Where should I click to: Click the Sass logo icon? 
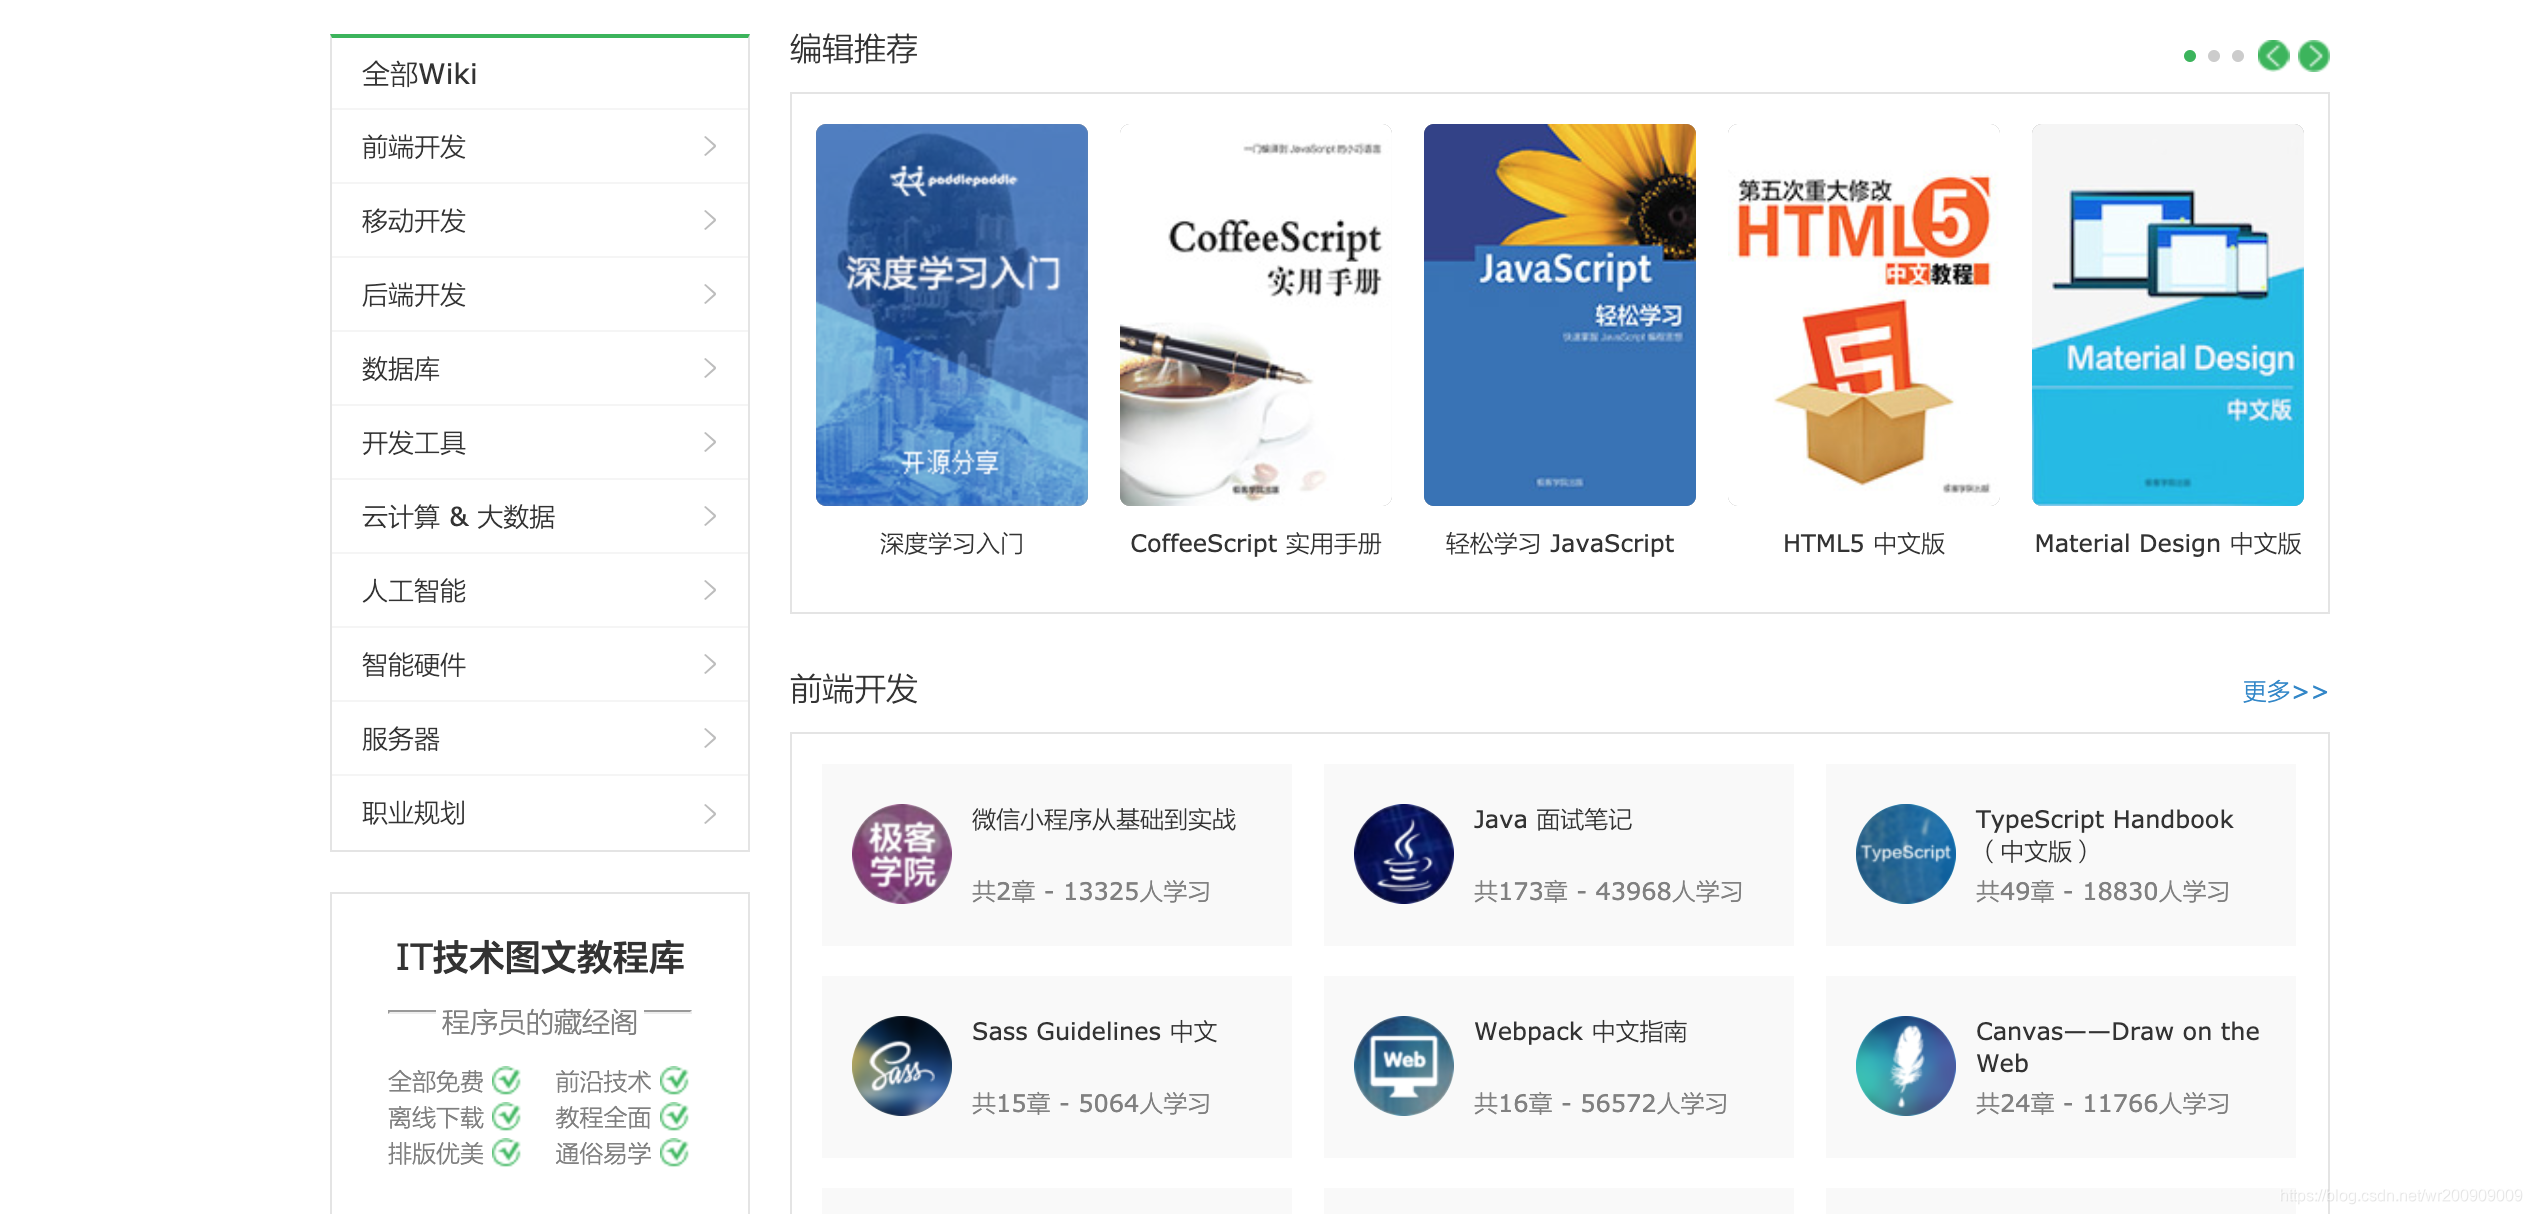tap(902, 1066)
